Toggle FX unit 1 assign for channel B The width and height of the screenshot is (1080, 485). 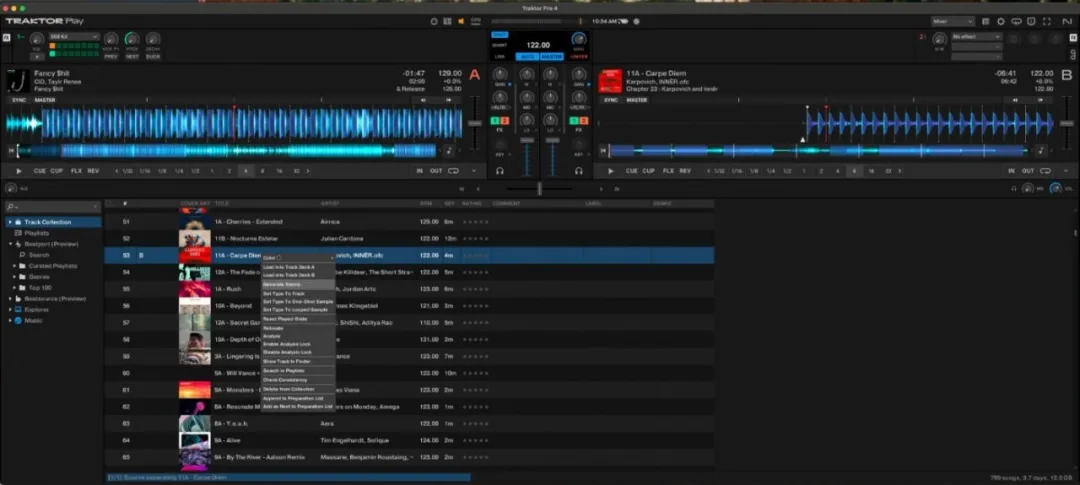574,121
